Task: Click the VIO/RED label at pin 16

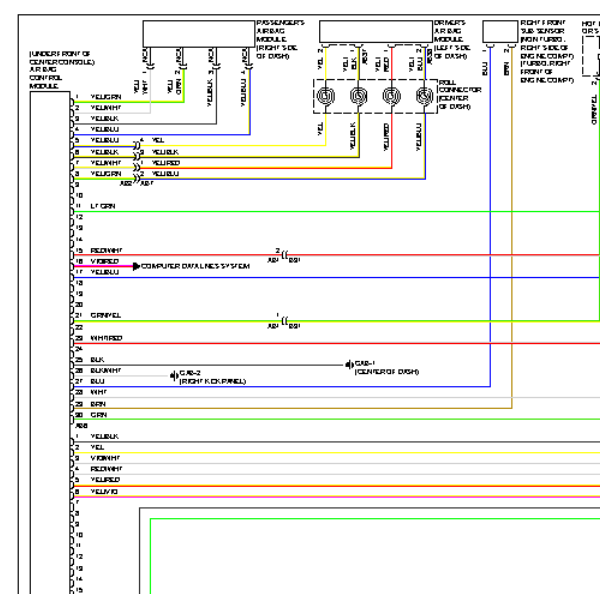Action: (104, 261)
